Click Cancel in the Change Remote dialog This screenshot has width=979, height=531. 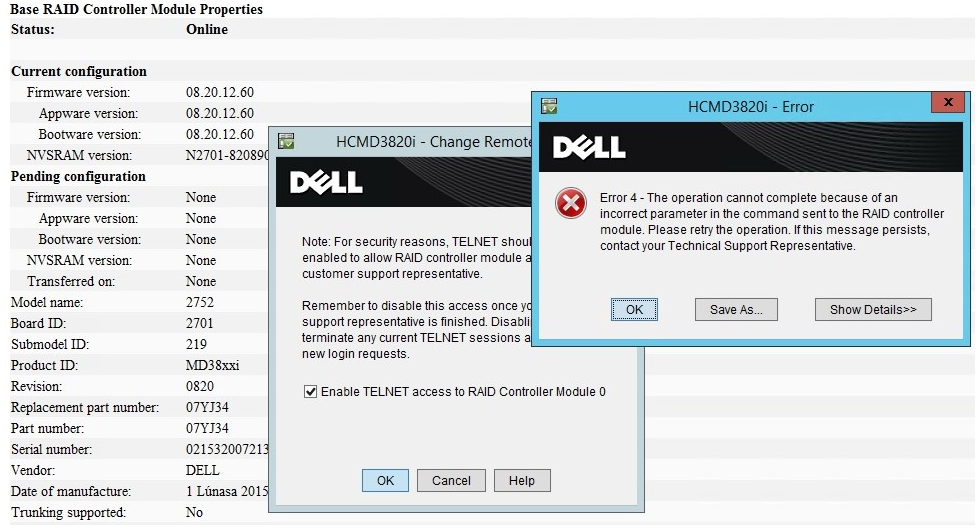(x=451, y=480)
